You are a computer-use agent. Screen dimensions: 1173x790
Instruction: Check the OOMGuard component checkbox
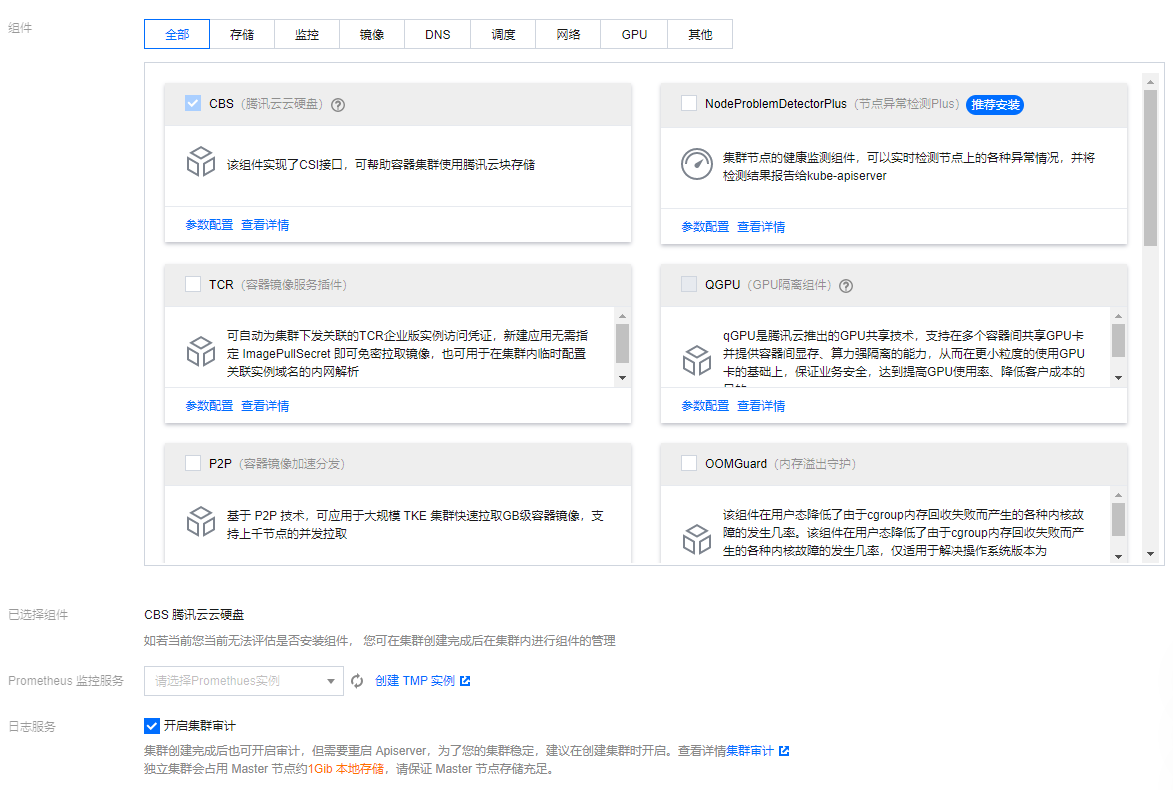tap(689, 463)
